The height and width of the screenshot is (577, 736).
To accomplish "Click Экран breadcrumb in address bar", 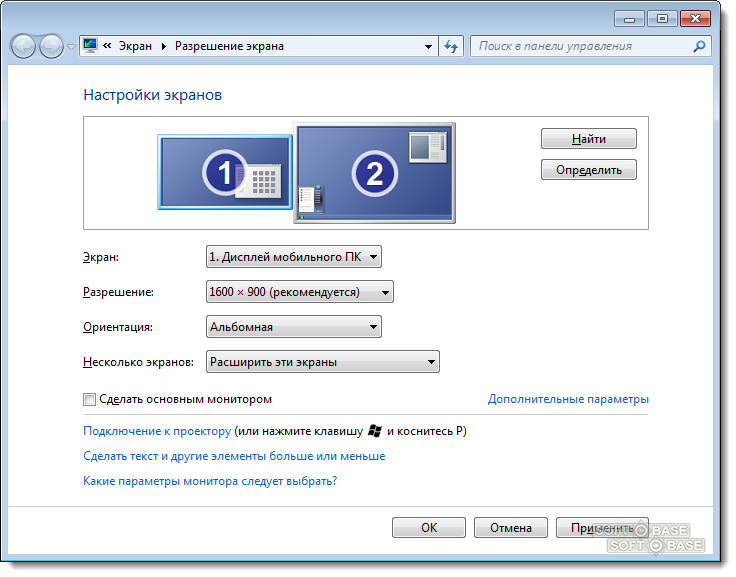I will coord(135,46).
